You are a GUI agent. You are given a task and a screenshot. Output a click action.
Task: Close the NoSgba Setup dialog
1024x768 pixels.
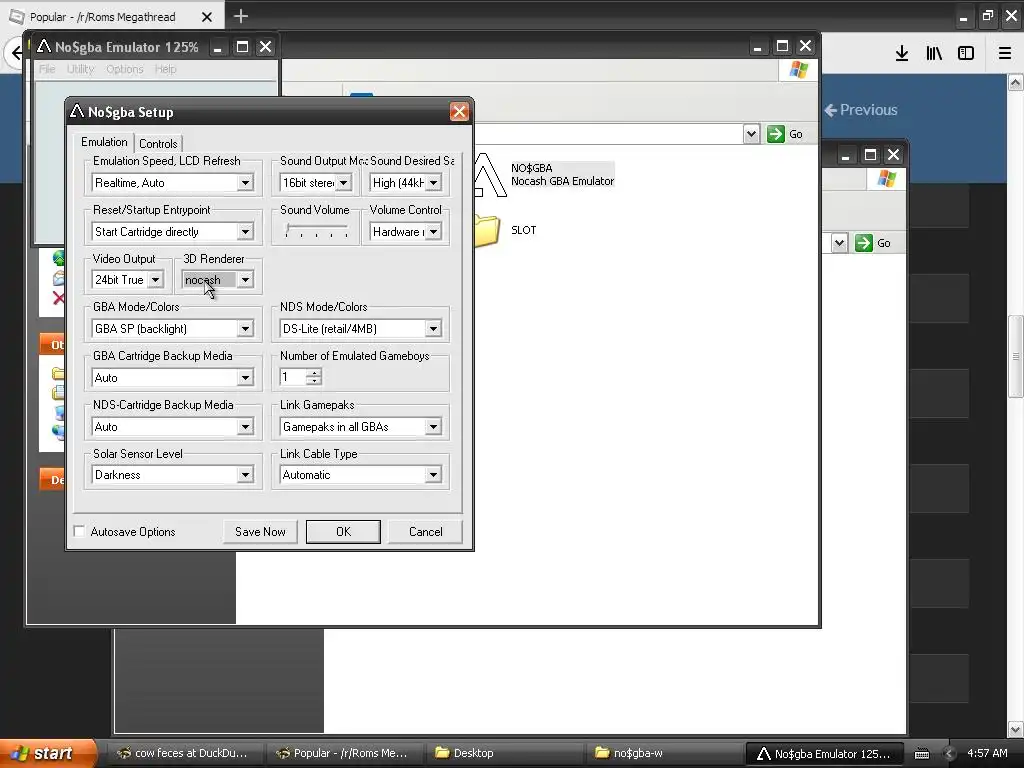pyautogui.click(x=459, y=112)
